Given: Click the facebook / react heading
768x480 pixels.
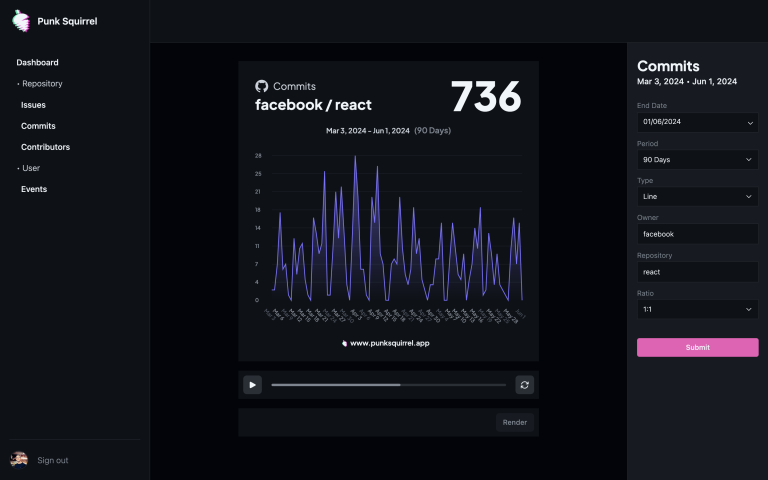Looking at the screenshot, I should click(313, 105).
